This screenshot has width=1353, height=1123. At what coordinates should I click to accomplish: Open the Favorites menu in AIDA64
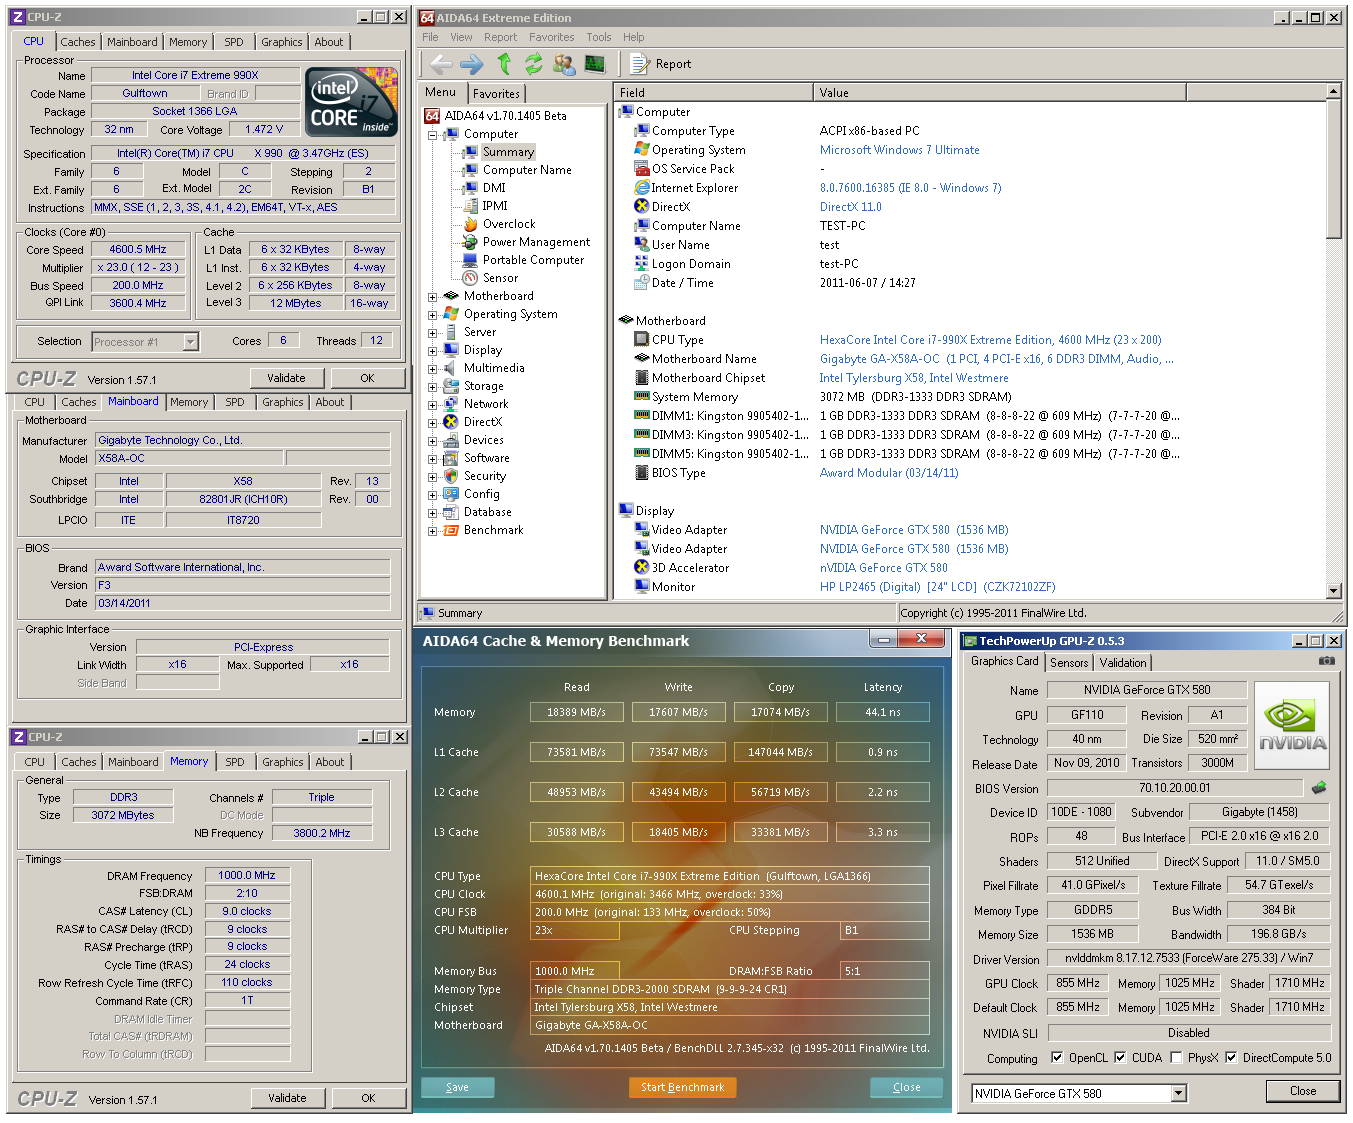(x=552, y=37)
